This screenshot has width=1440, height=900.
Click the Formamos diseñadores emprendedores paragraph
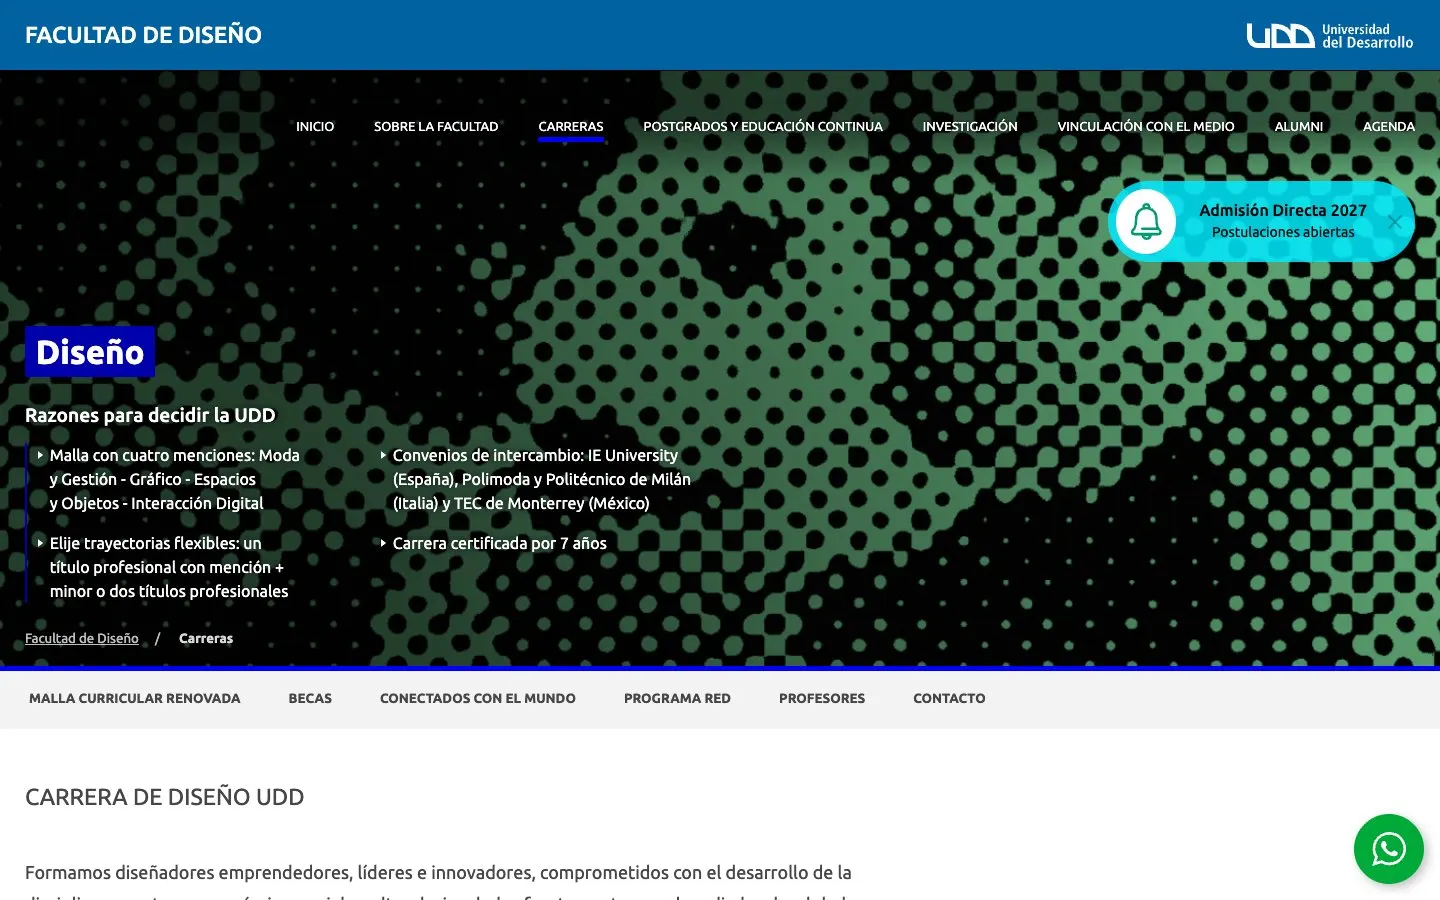click(438, 884)
